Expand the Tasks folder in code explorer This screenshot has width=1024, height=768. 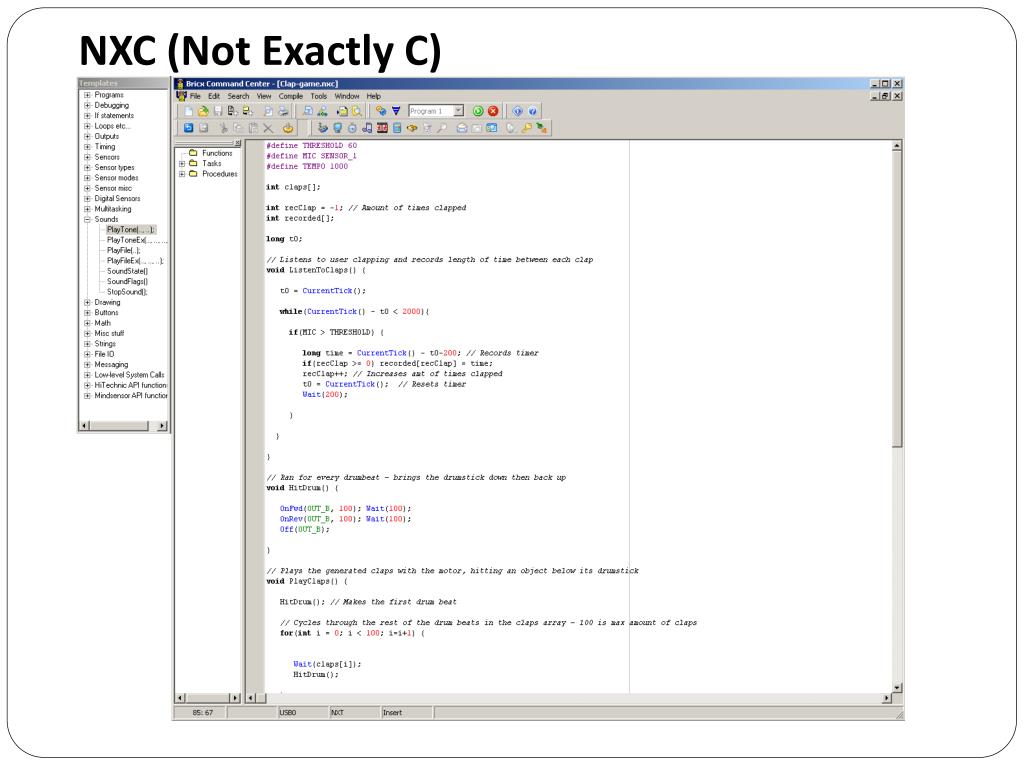click(x=182, y=163)
